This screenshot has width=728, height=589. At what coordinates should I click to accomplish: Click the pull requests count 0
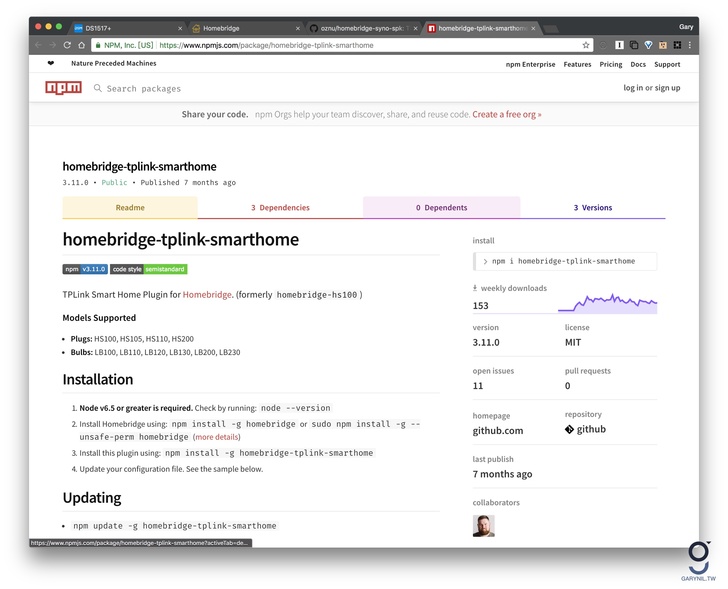(567, 385)
